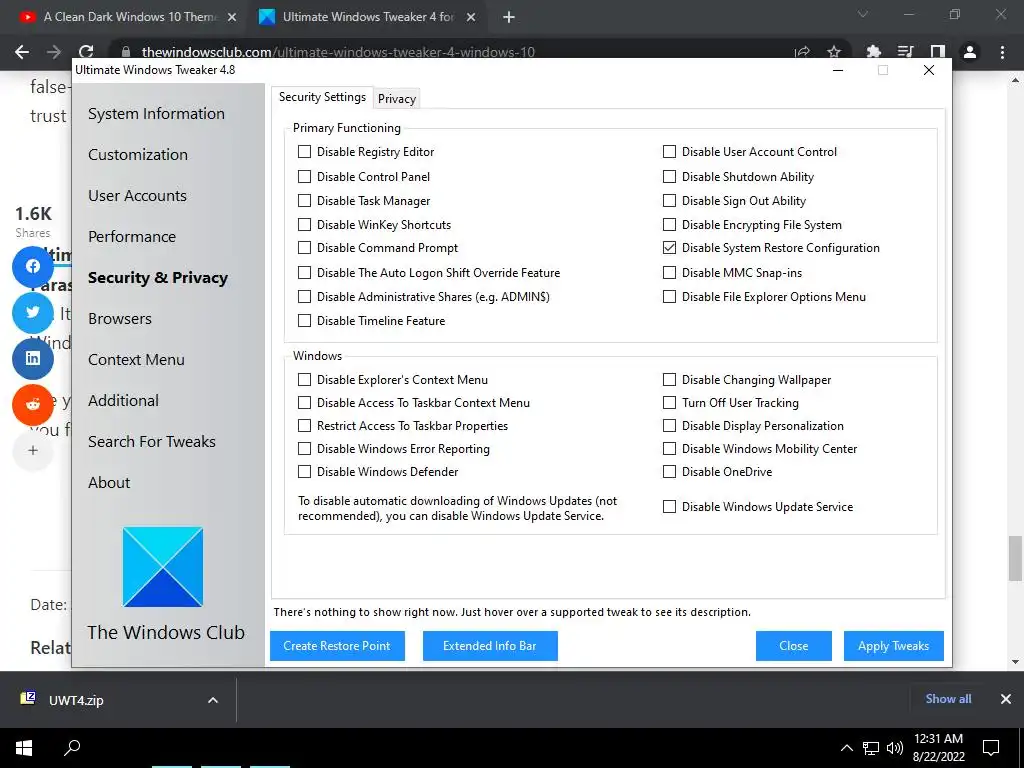
Task: Check Turn Off User Tracking
Action: (669, 402)
